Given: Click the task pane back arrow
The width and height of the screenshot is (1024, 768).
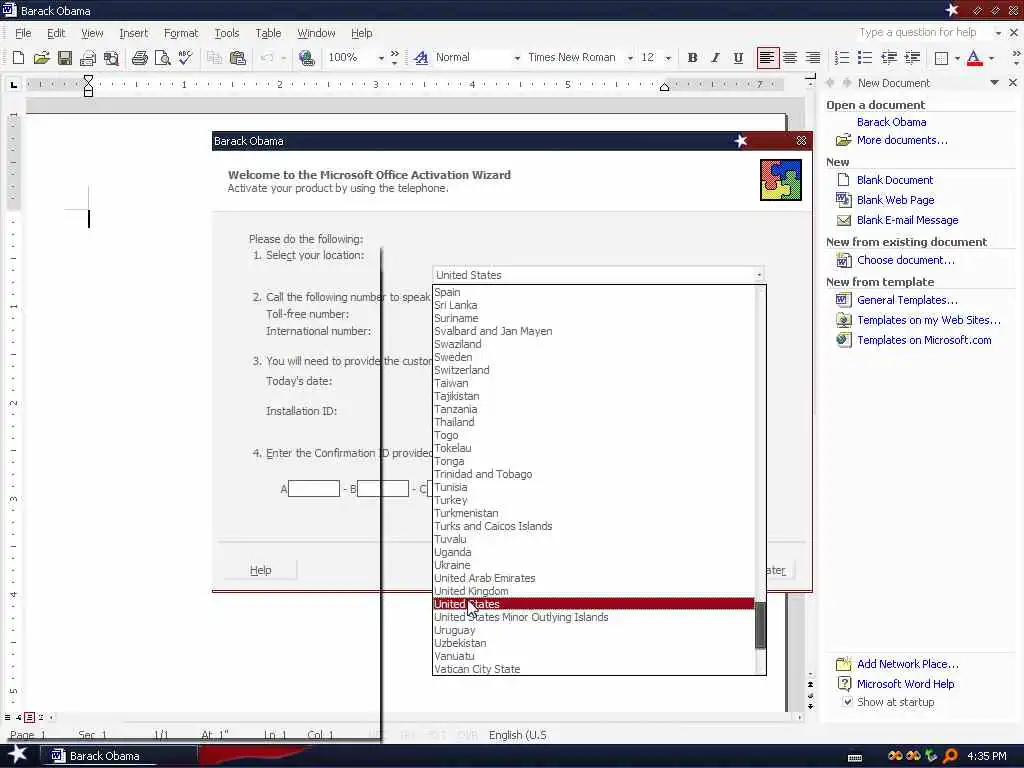Looking at the screenshot, I should [831, 83].
